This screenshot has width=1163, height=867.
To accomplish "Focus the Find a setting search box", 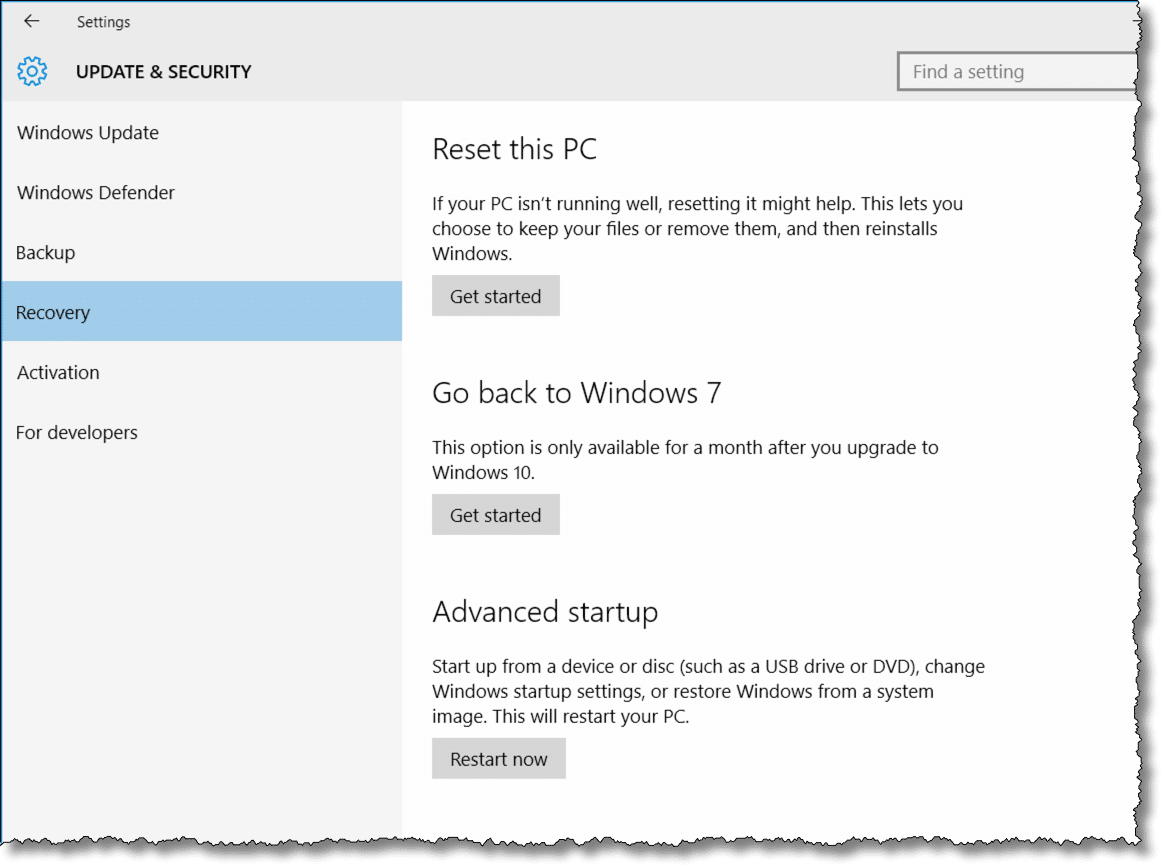I will 1015,72.
